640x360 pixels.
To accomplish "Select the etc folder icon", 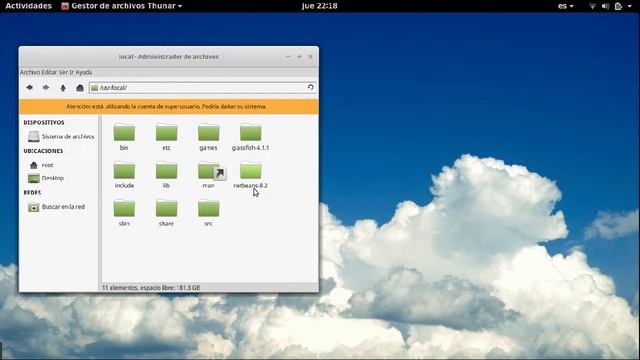I will coord(167,132).
